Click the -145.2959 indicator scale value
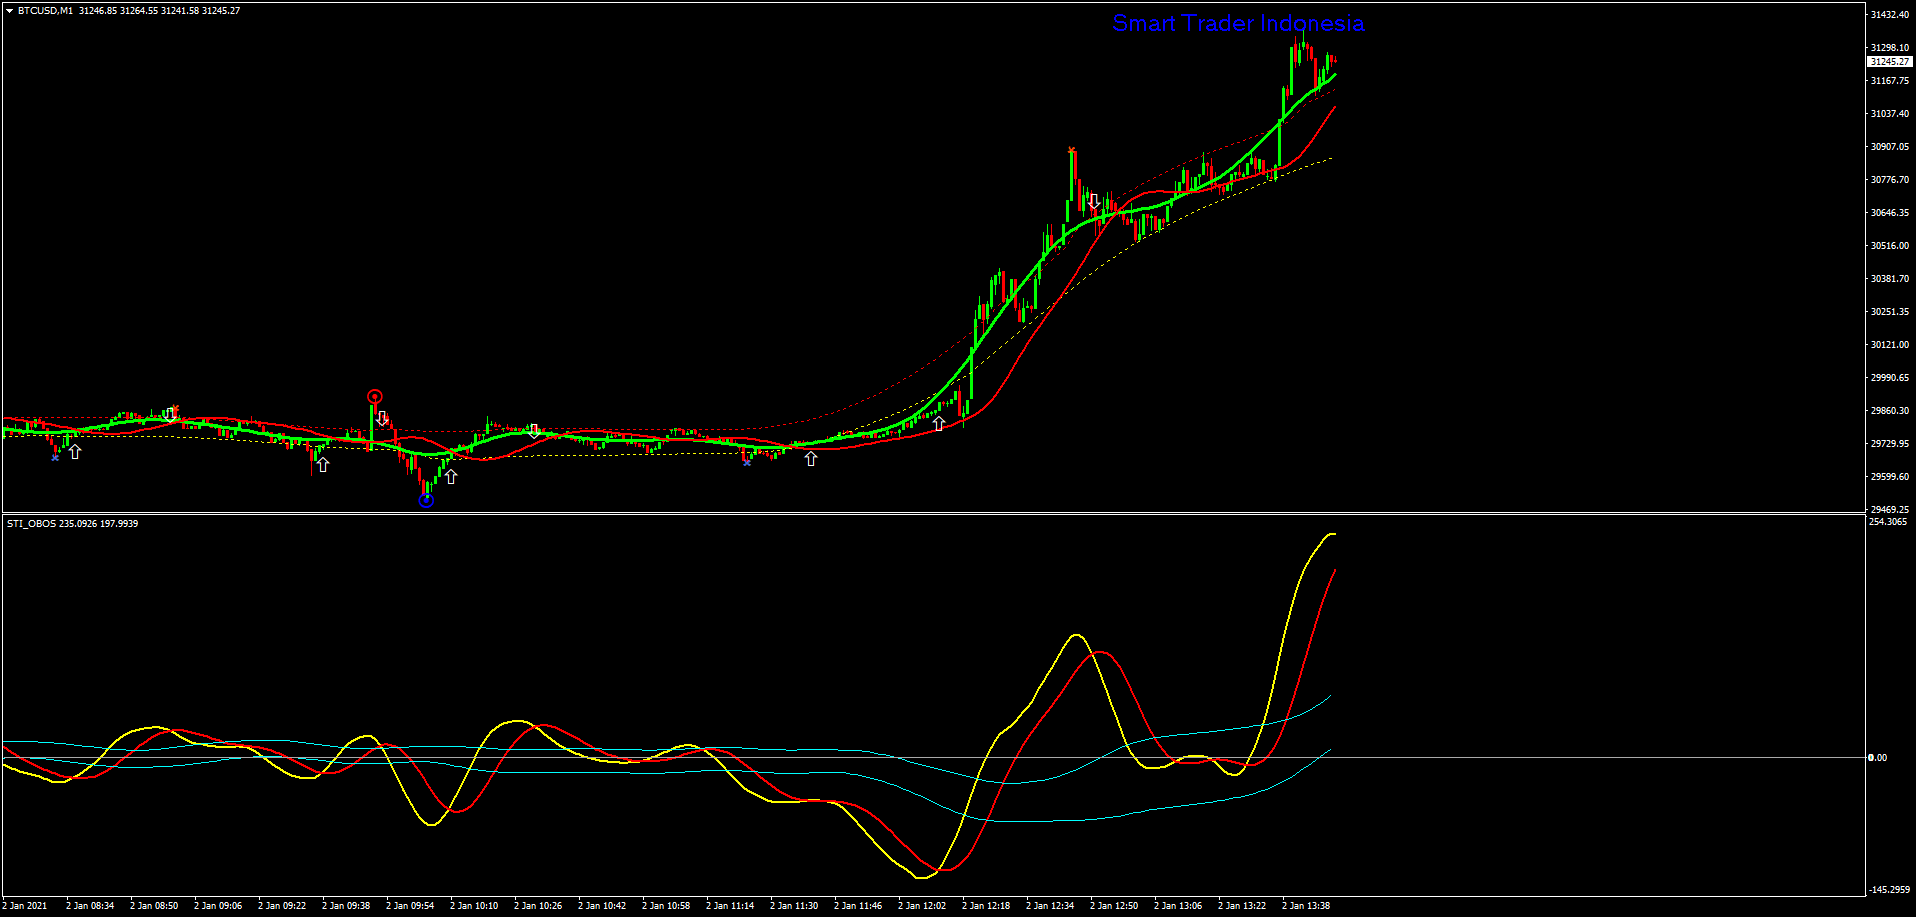1916x917 pixels. (1890, 890)
